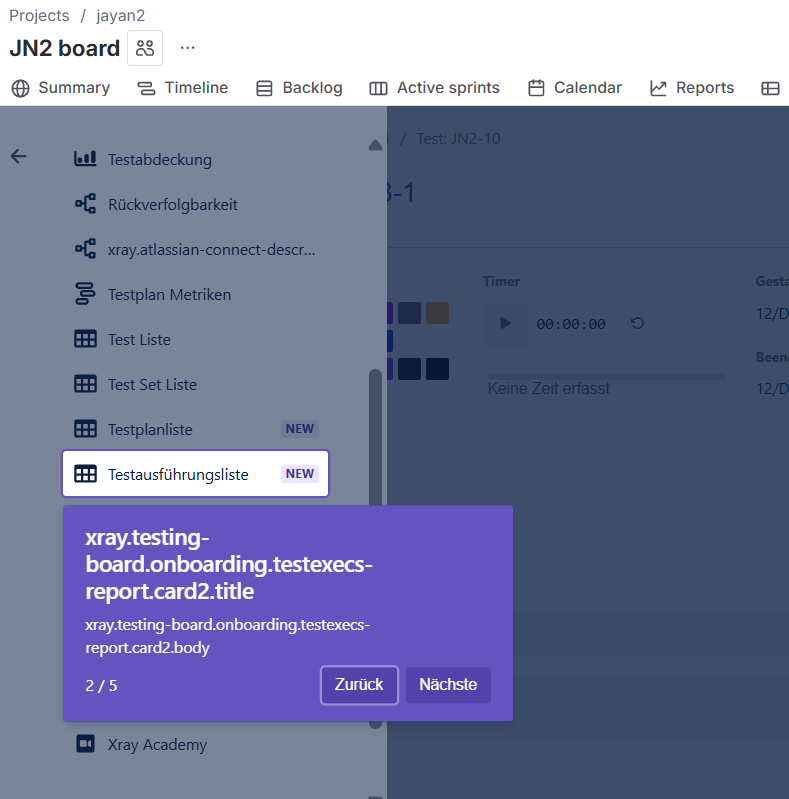This screenshot has width=789, height=799.
Task: Select Testplan Metriken sidebar item
Action: 169,294
